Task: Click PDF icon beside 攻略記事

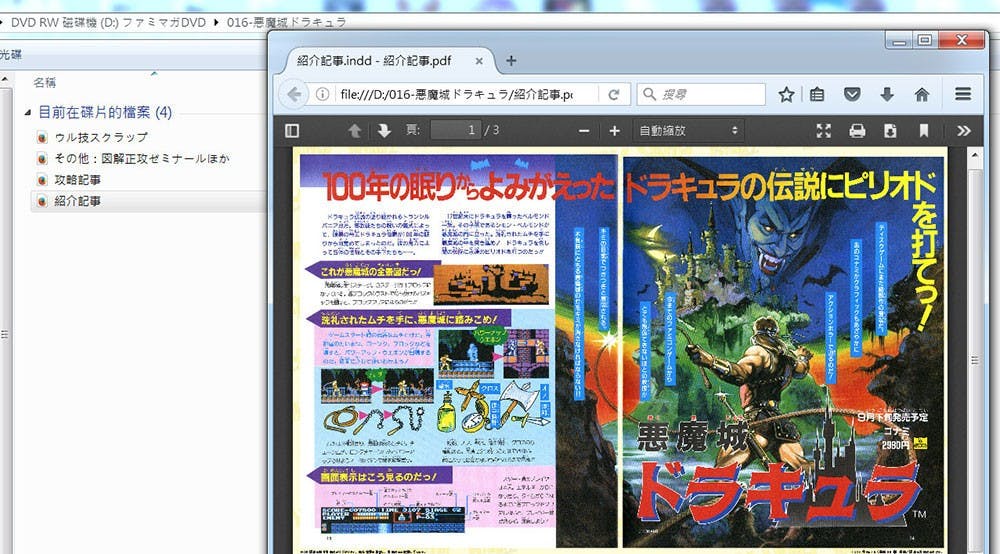Action: click(x=42, y=180)
